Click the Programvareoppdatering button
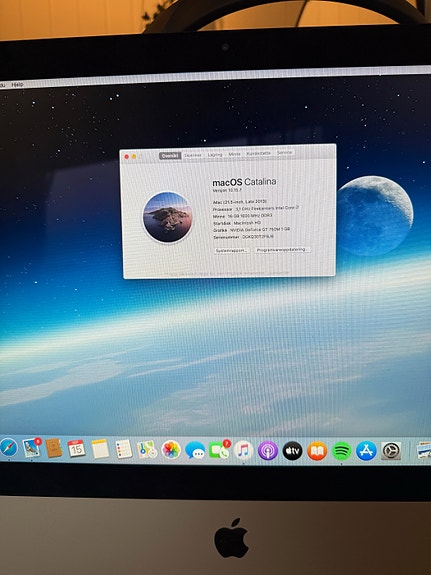Image resolution: width=431 pixels, height=575 pixels. 282,250
